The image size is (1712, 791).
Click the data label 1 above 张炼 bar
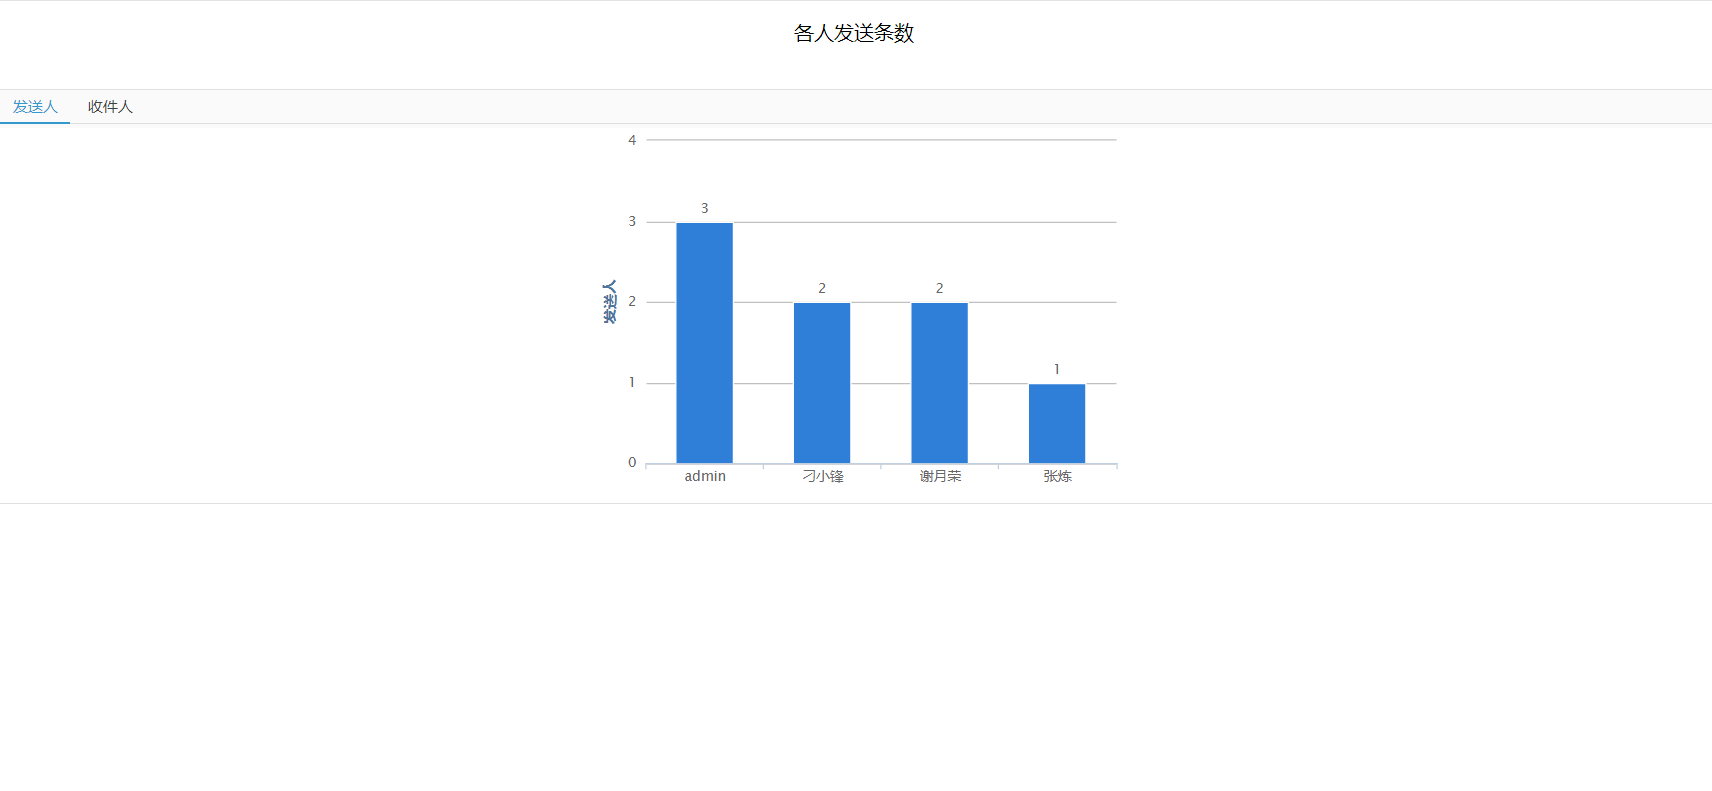(x=1057, y=369)
